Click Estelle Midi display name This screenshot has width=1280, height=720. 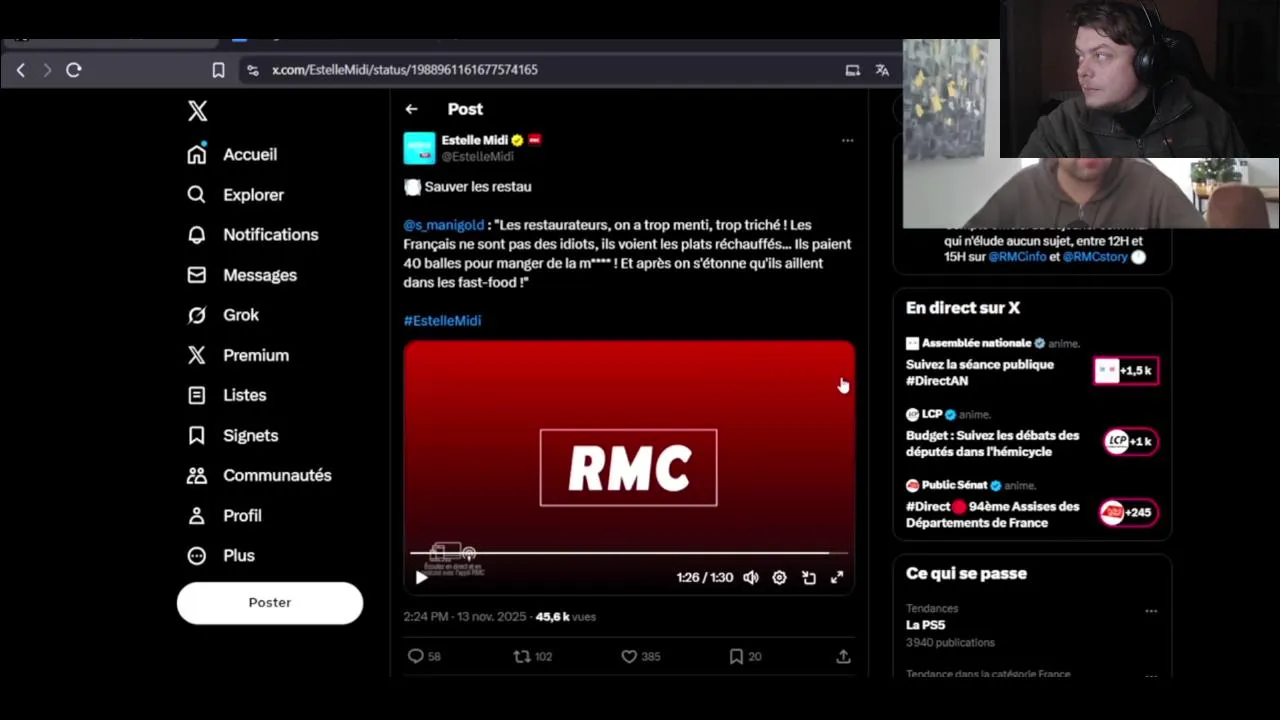click(475, 140)
